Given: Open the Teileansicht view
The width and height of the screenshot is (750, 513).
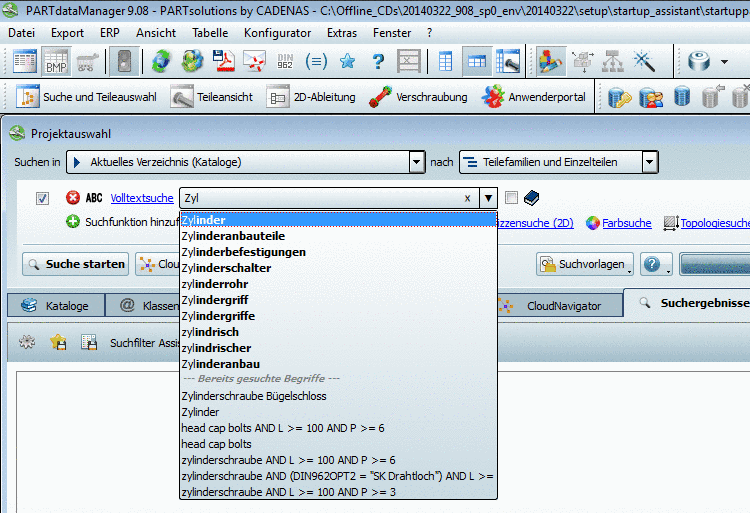Looking at the screenshot, I should pyautogui.click(x=212, y=97).
